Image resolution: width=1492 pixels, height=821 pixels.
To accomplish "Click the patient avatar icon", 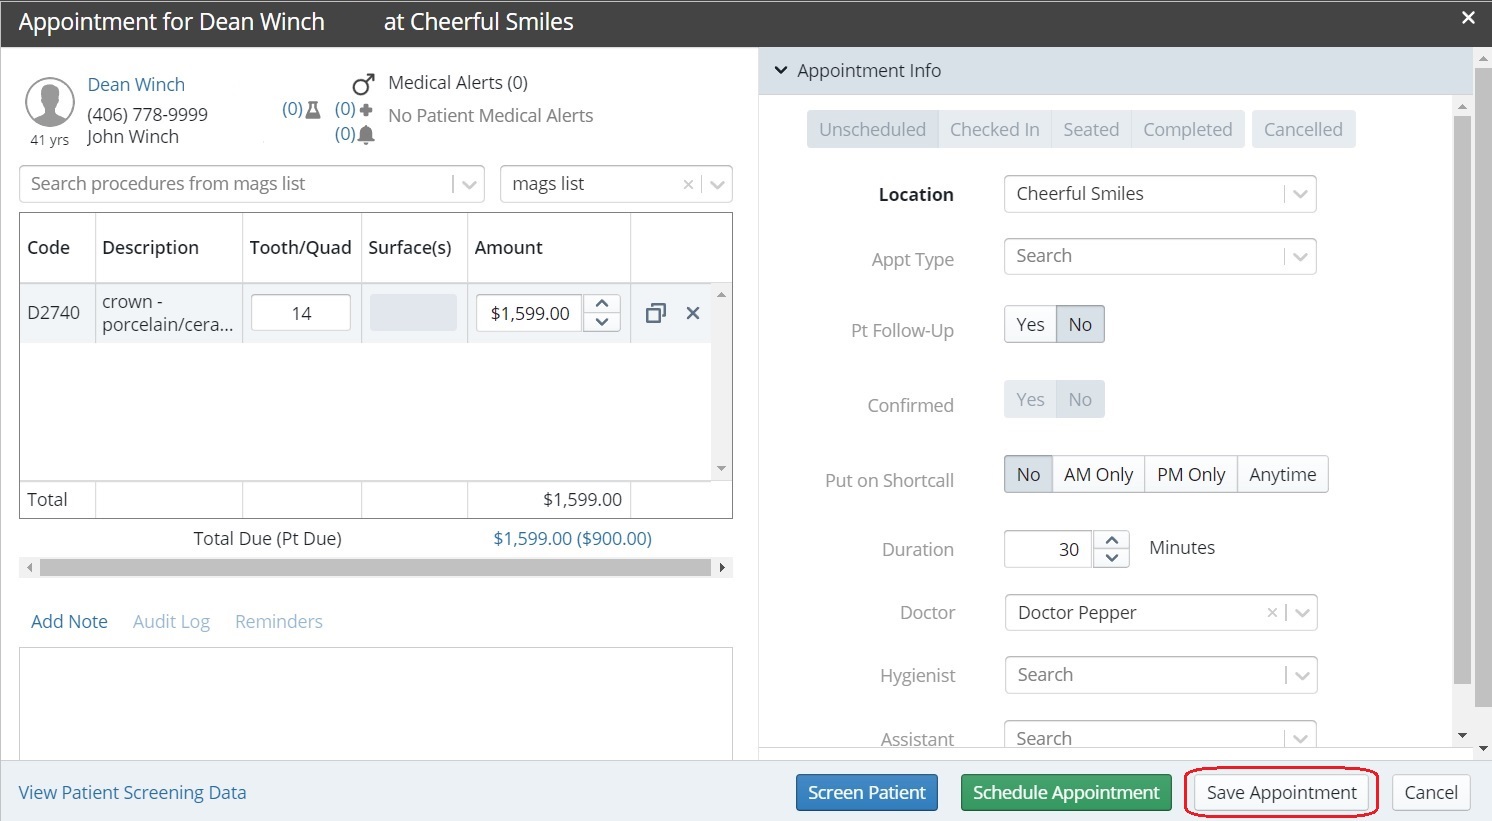I will click(x=50, y=102).
